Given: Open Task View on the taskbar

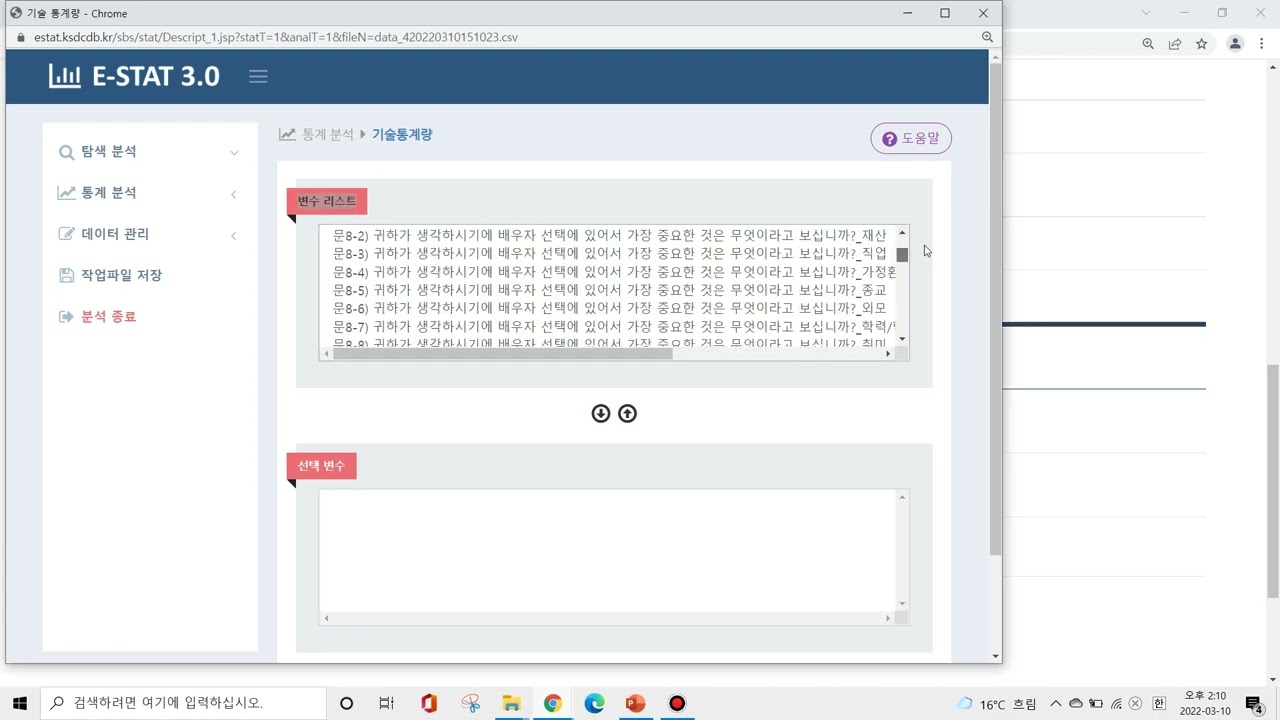Looking at the screenshot, I should pyautogui.click(x=387, y=703).
